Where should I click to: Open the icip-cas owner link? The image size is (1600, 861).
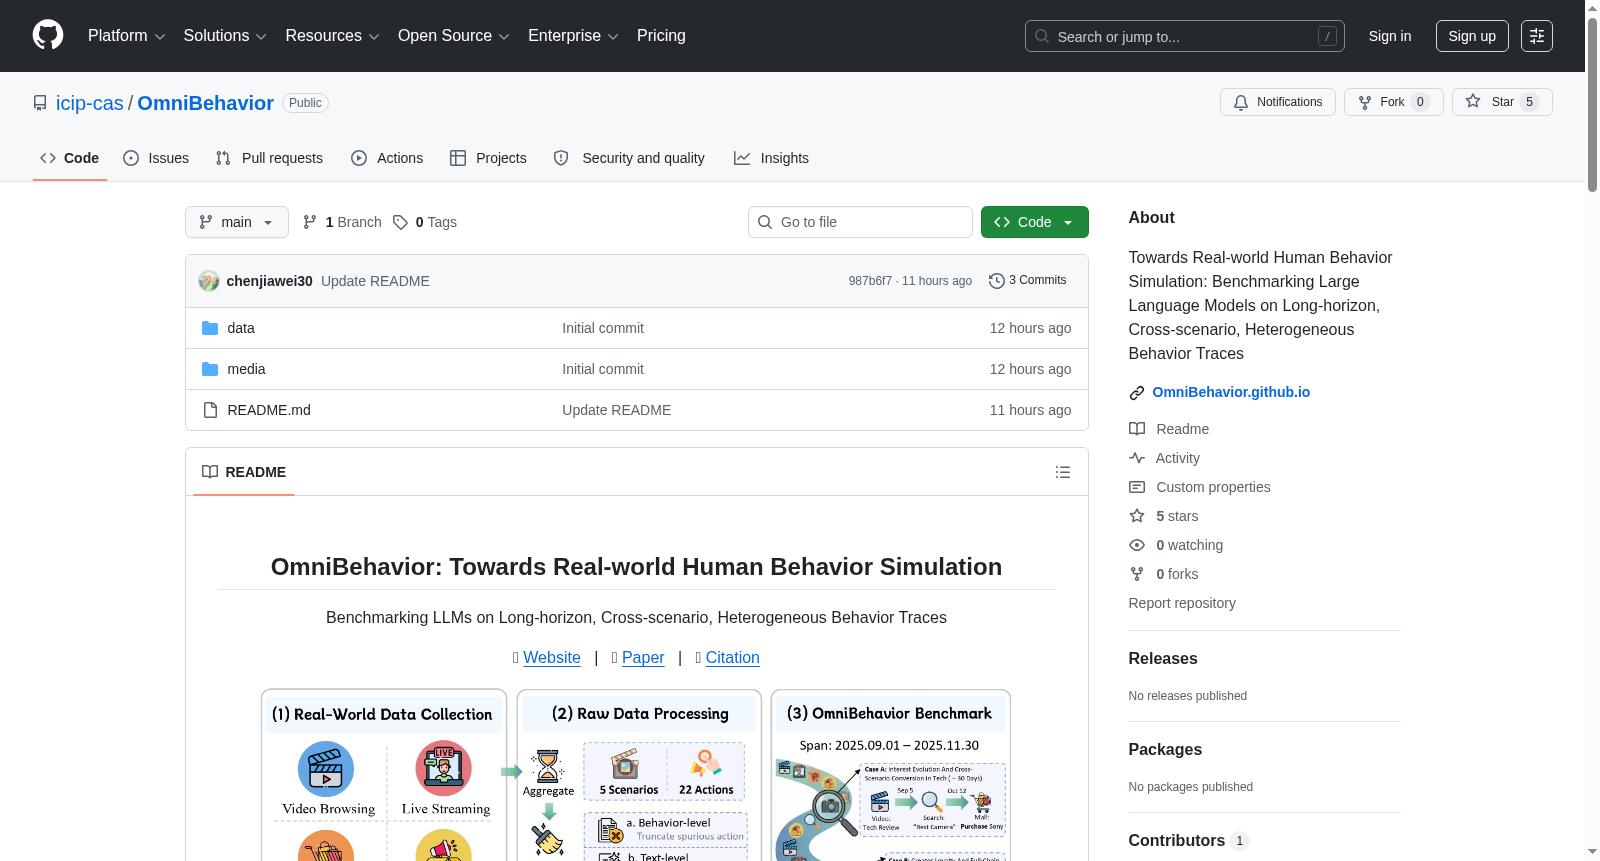tap(90, 103)
